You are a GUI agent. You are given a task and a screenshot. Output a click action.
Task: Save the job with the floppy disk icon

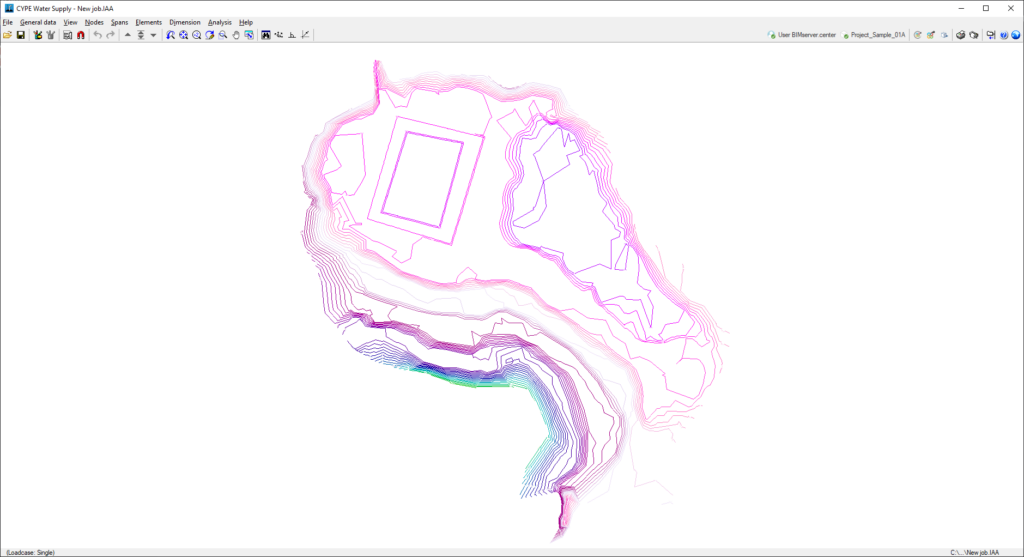(x=21, y=35)
